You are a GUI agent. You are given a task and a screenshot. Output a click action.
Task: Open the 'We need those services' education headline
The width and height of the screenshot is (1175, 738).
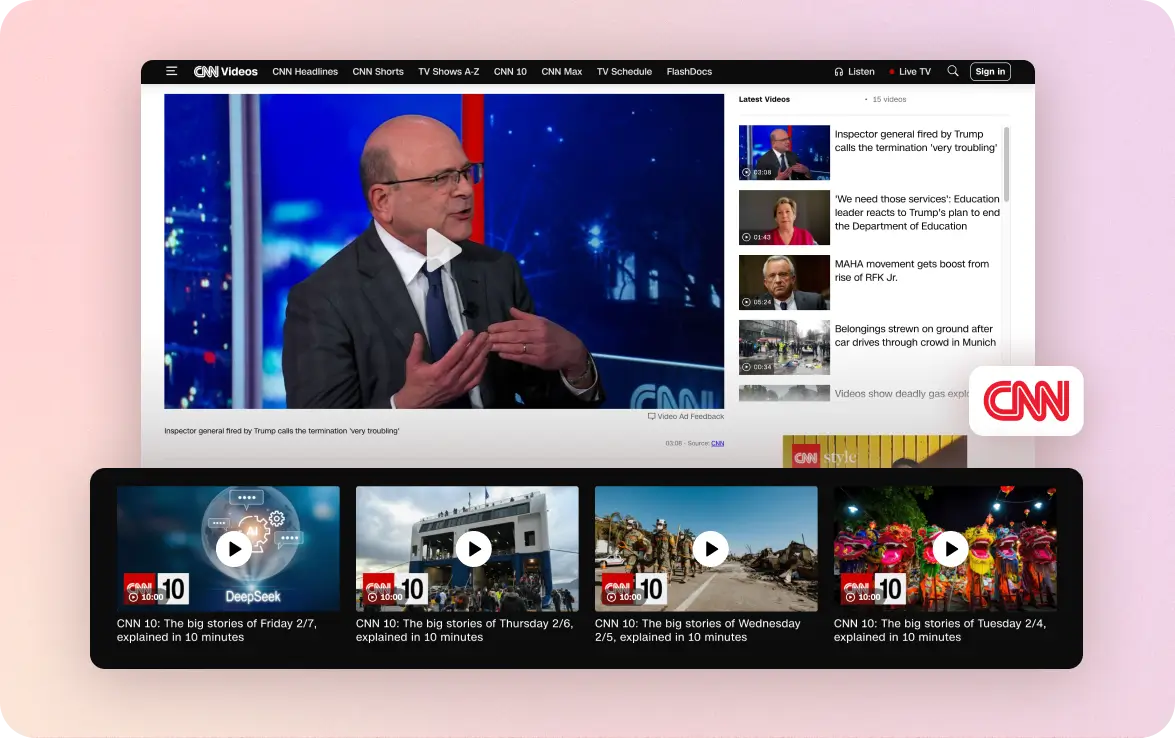(917, 213)
